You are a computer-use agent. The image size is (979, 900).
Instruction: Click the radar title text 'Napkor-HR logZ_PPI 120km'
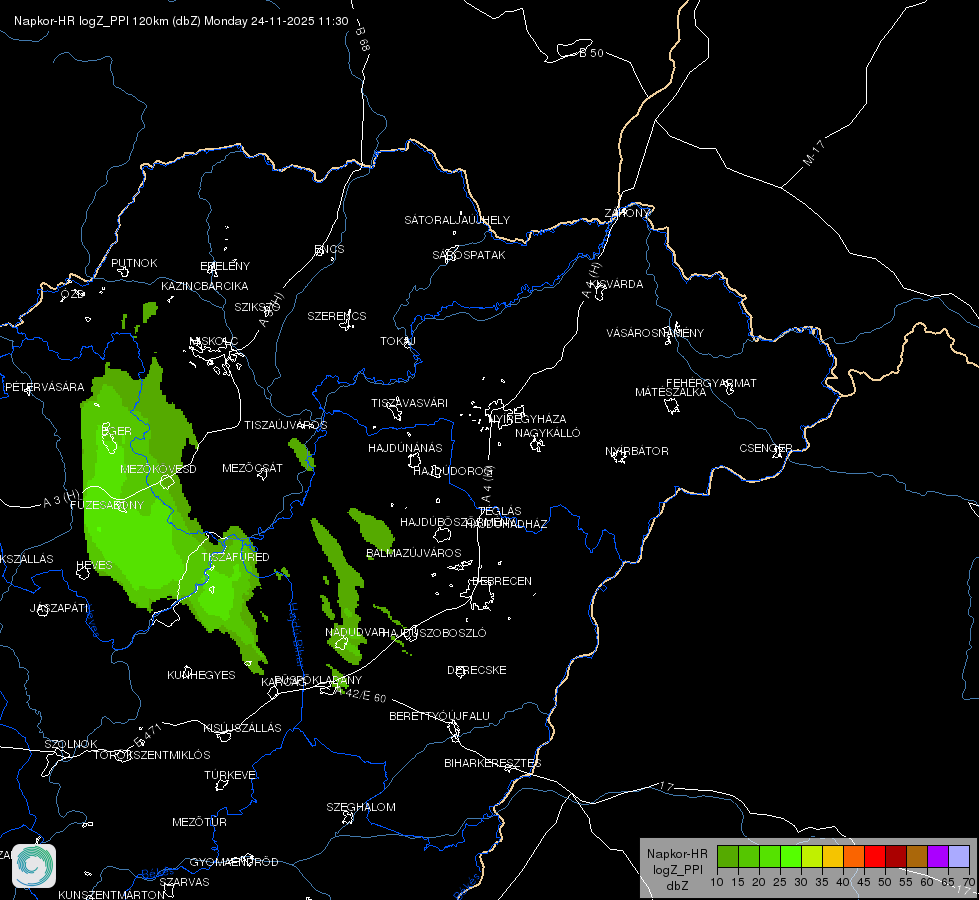[91, 21]
